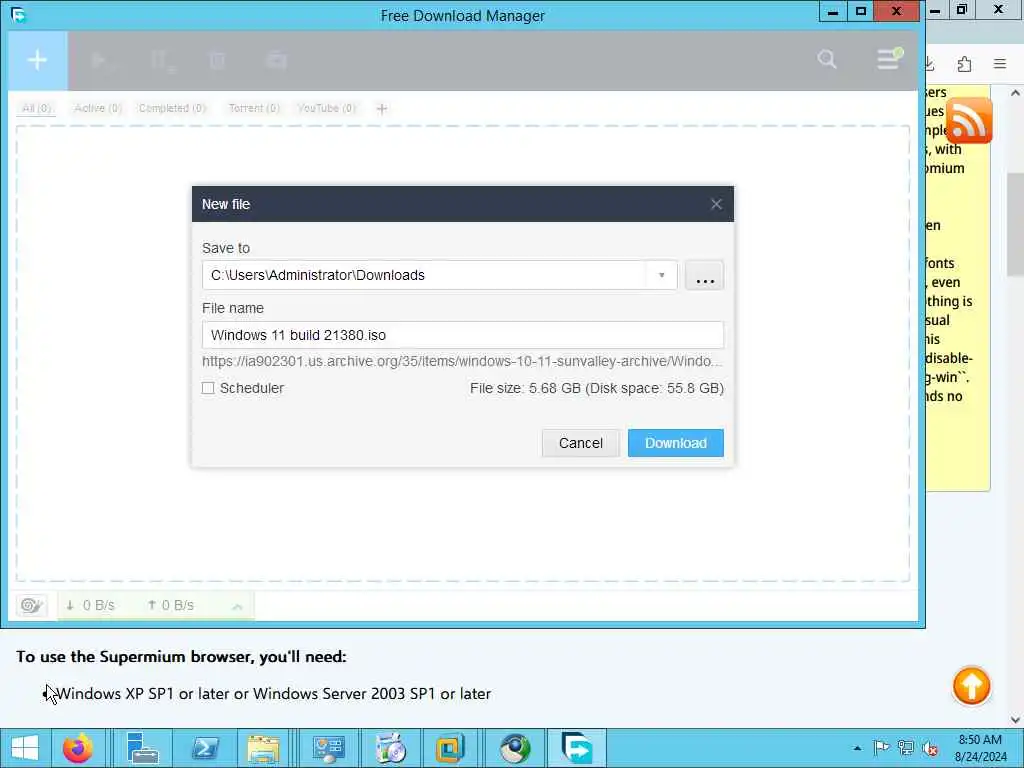
Task: Click Free Download Manager taskbar icon
Action: (x=577, y=748)
